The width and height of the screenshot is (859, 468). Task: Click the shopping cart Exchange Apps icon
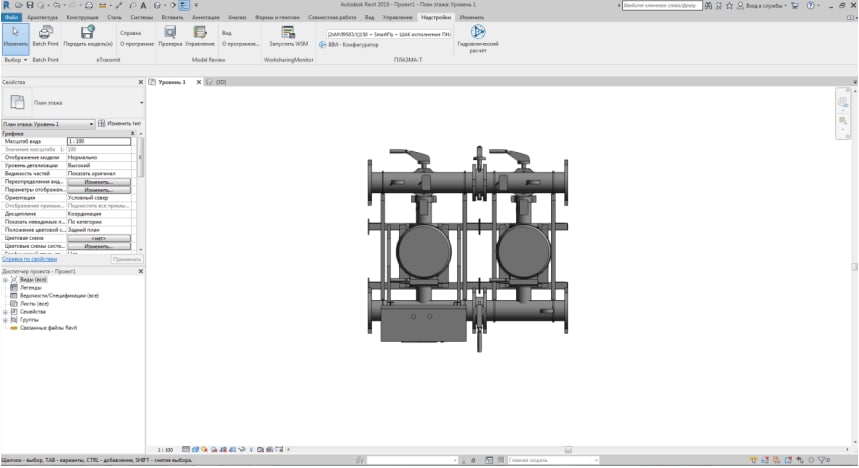pos(795,5)
